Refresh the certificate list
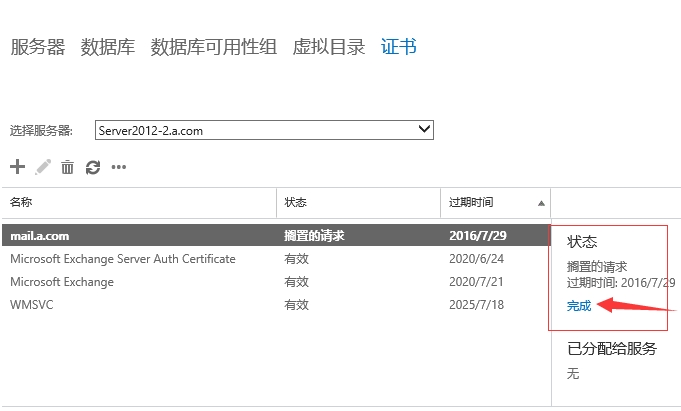Image resolution: width=681 pixels, height=411 pixels. [x=93, y=167]
